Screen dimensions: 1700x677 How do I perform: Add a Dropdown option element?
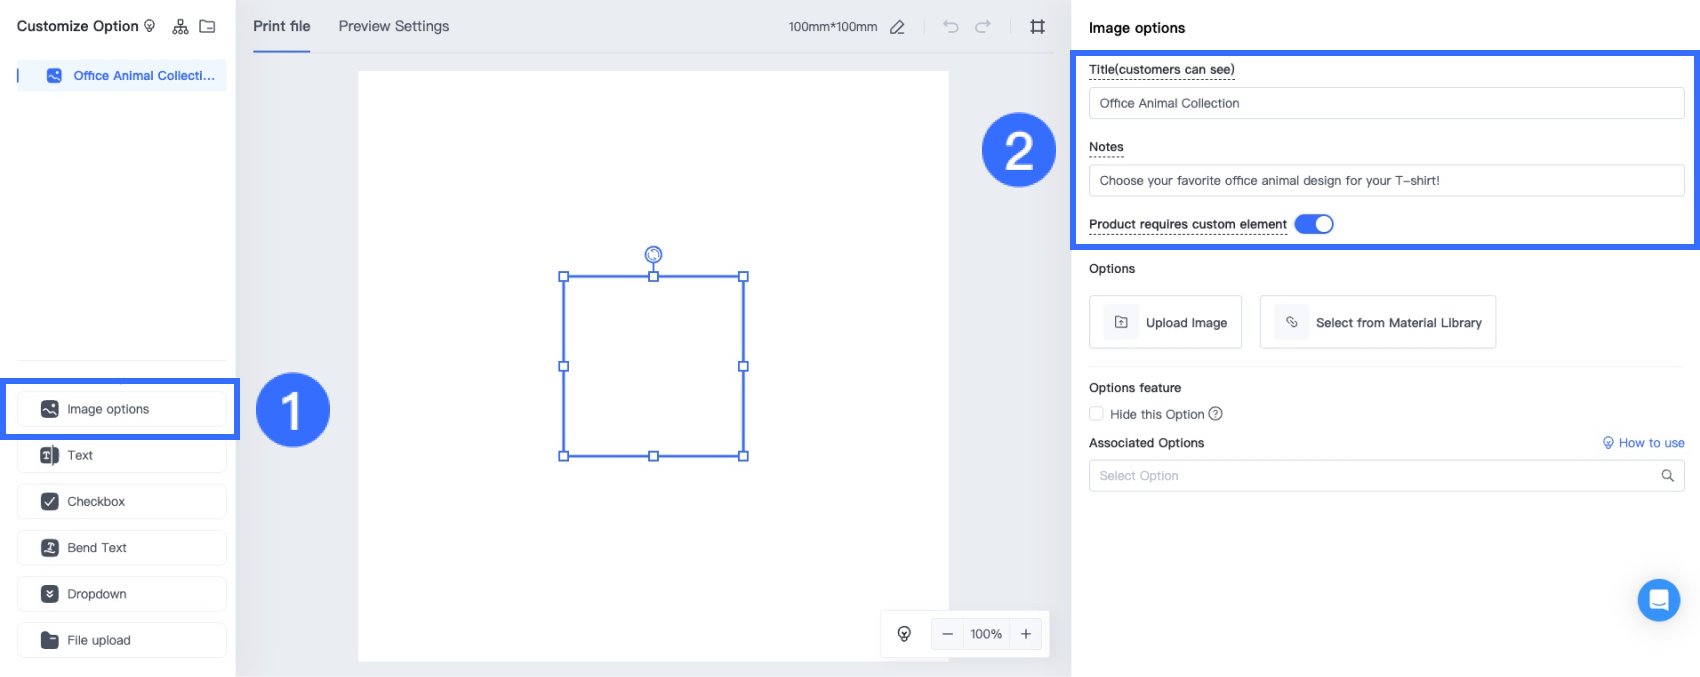click(121, 594)
